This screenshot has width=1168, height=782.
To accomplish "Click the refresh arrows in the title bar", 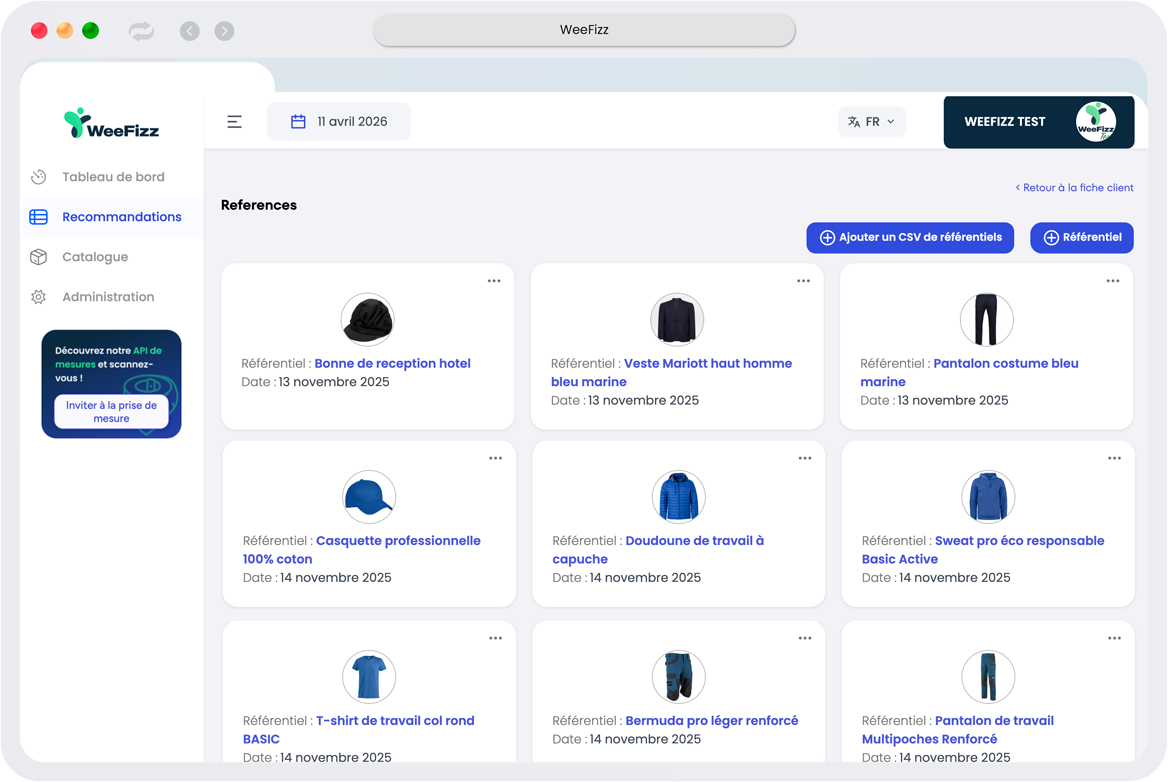I will 140,30.
